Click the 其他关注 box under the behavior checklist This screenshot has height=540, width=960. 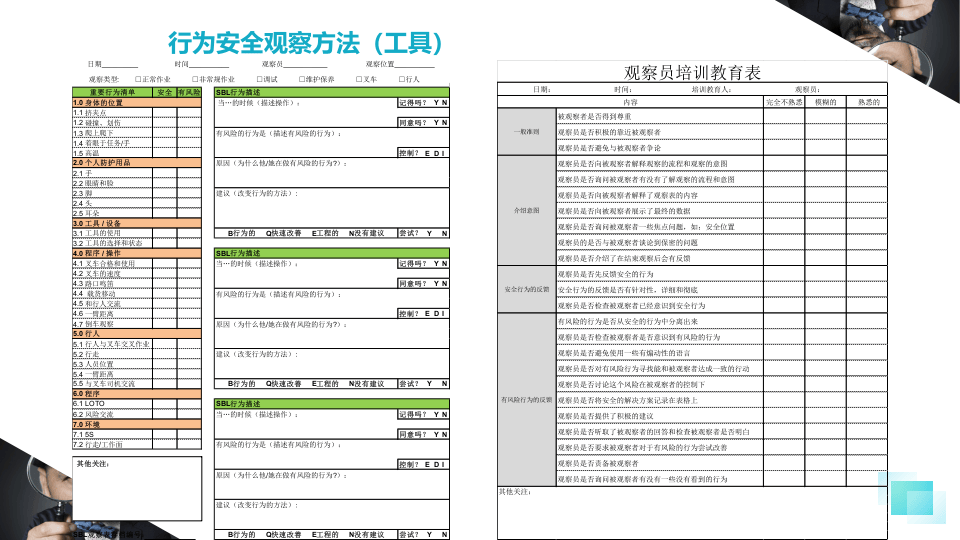[137, 489]
